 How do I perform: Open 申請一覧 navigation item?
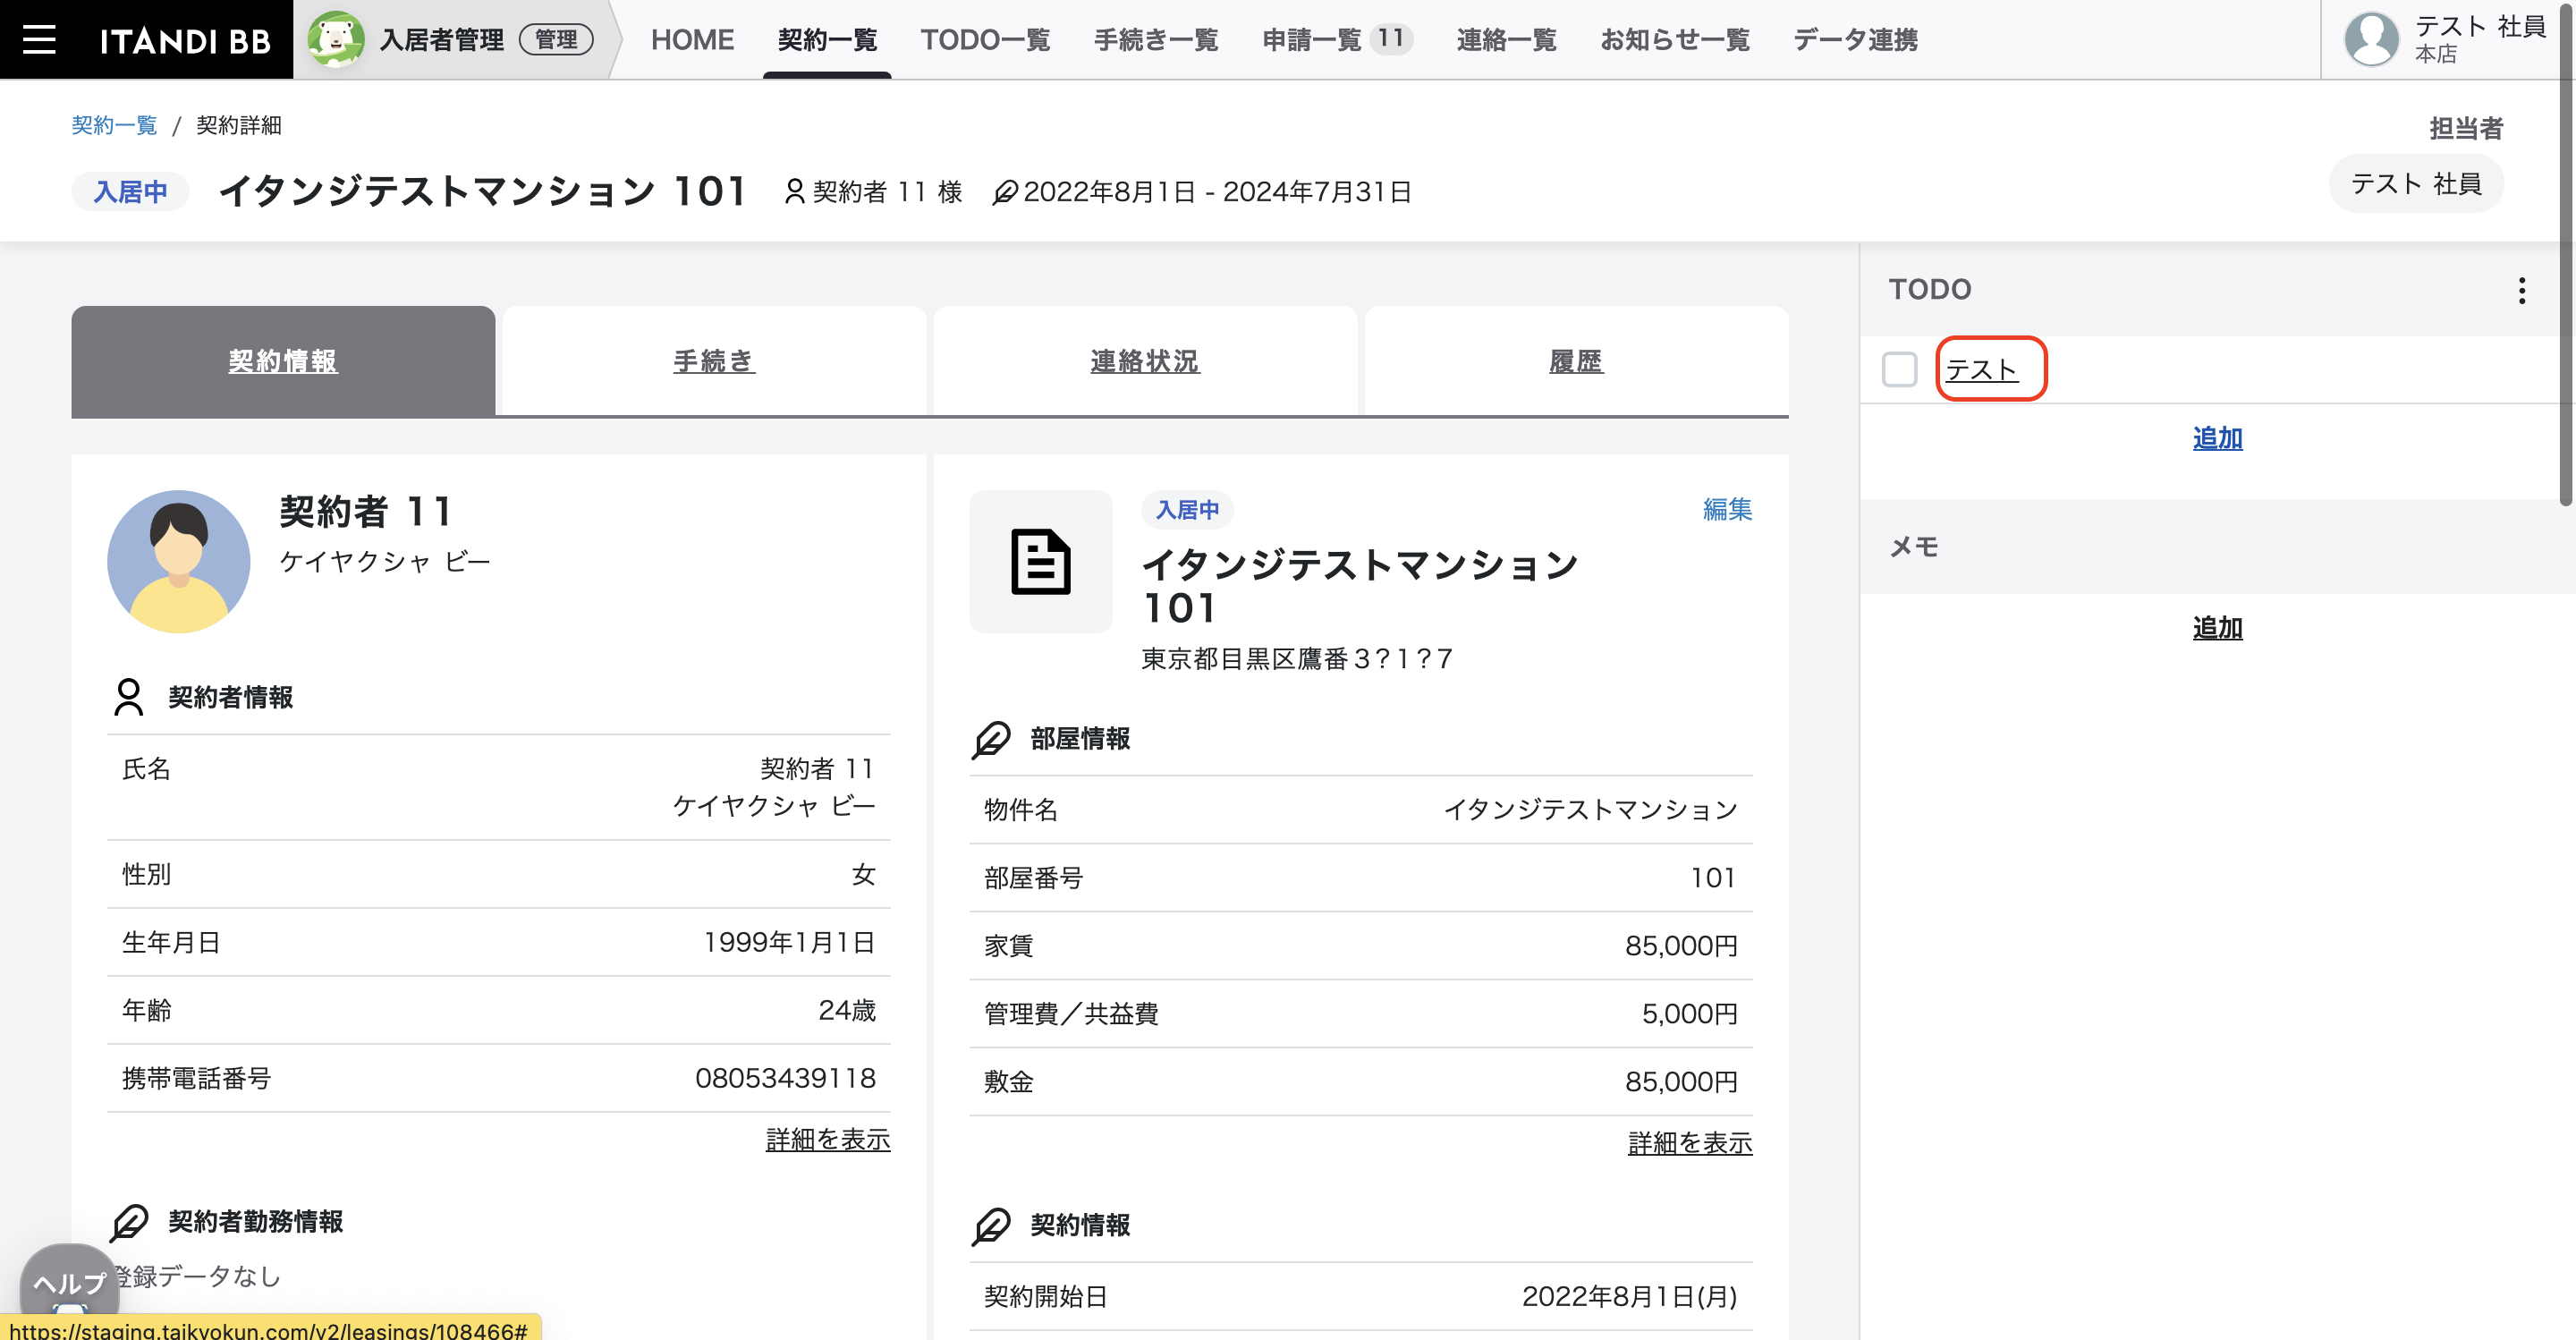tap(1312, 40)
